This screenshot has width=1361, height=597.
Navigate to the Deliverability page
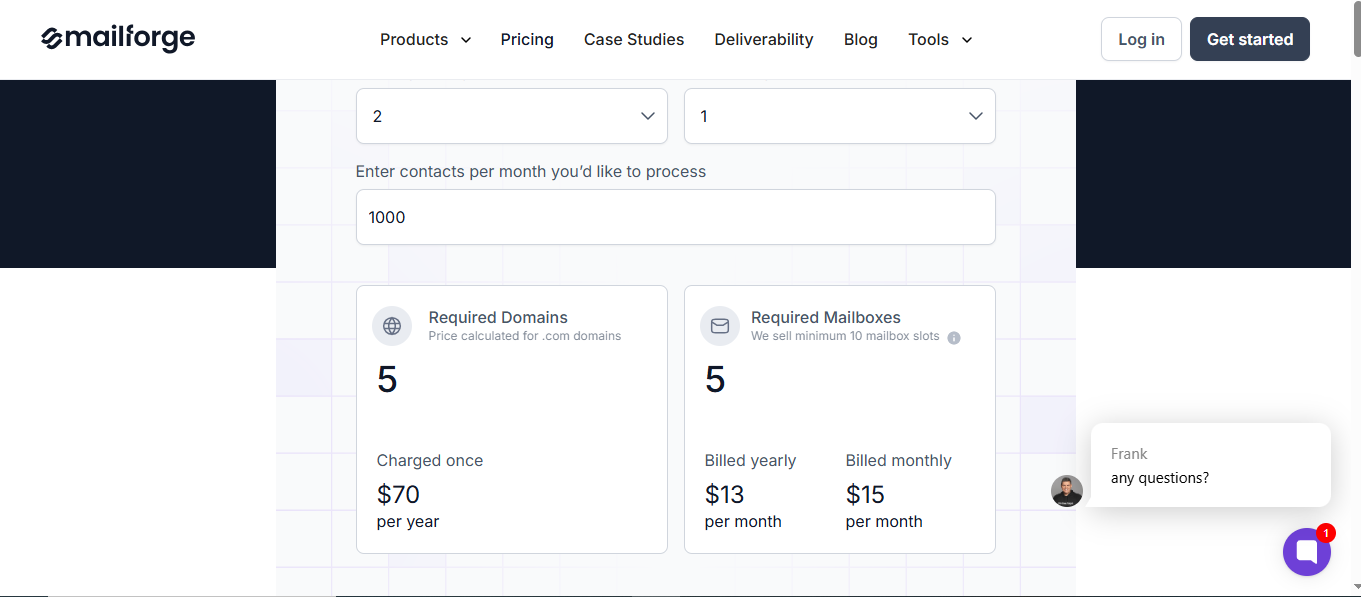pos(763,39)
